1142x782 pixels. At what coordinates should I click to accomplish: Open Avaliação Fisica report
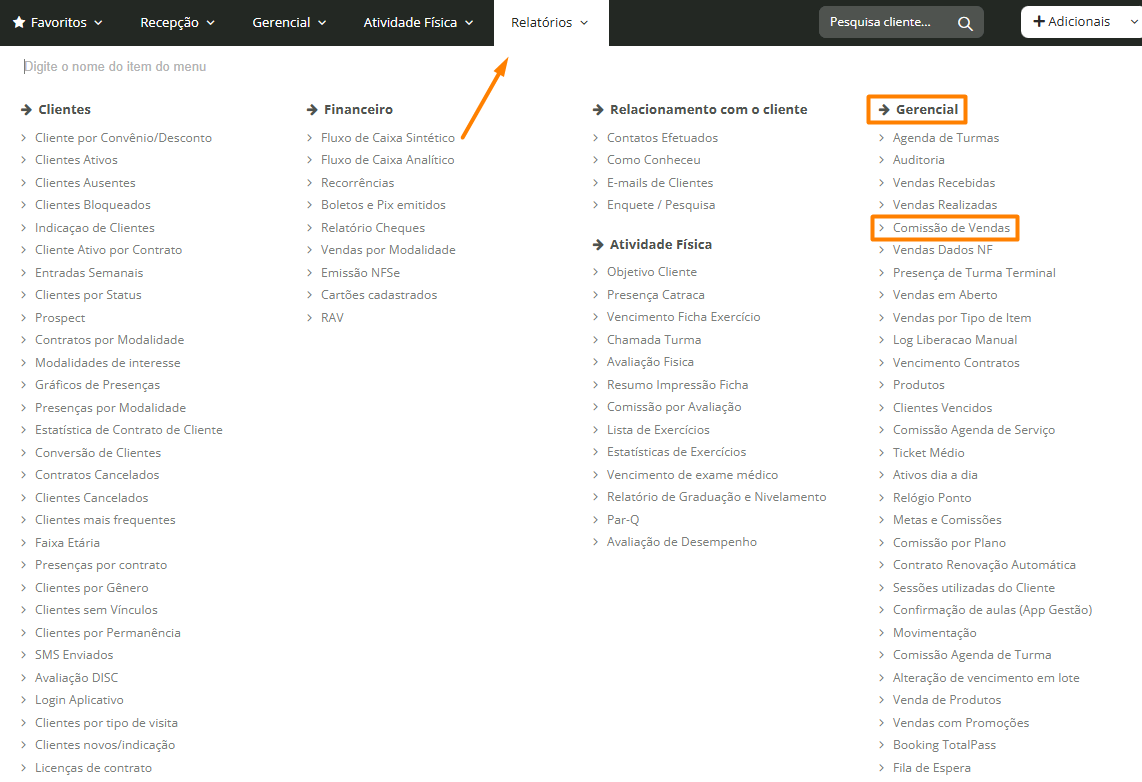click(650, 362)
